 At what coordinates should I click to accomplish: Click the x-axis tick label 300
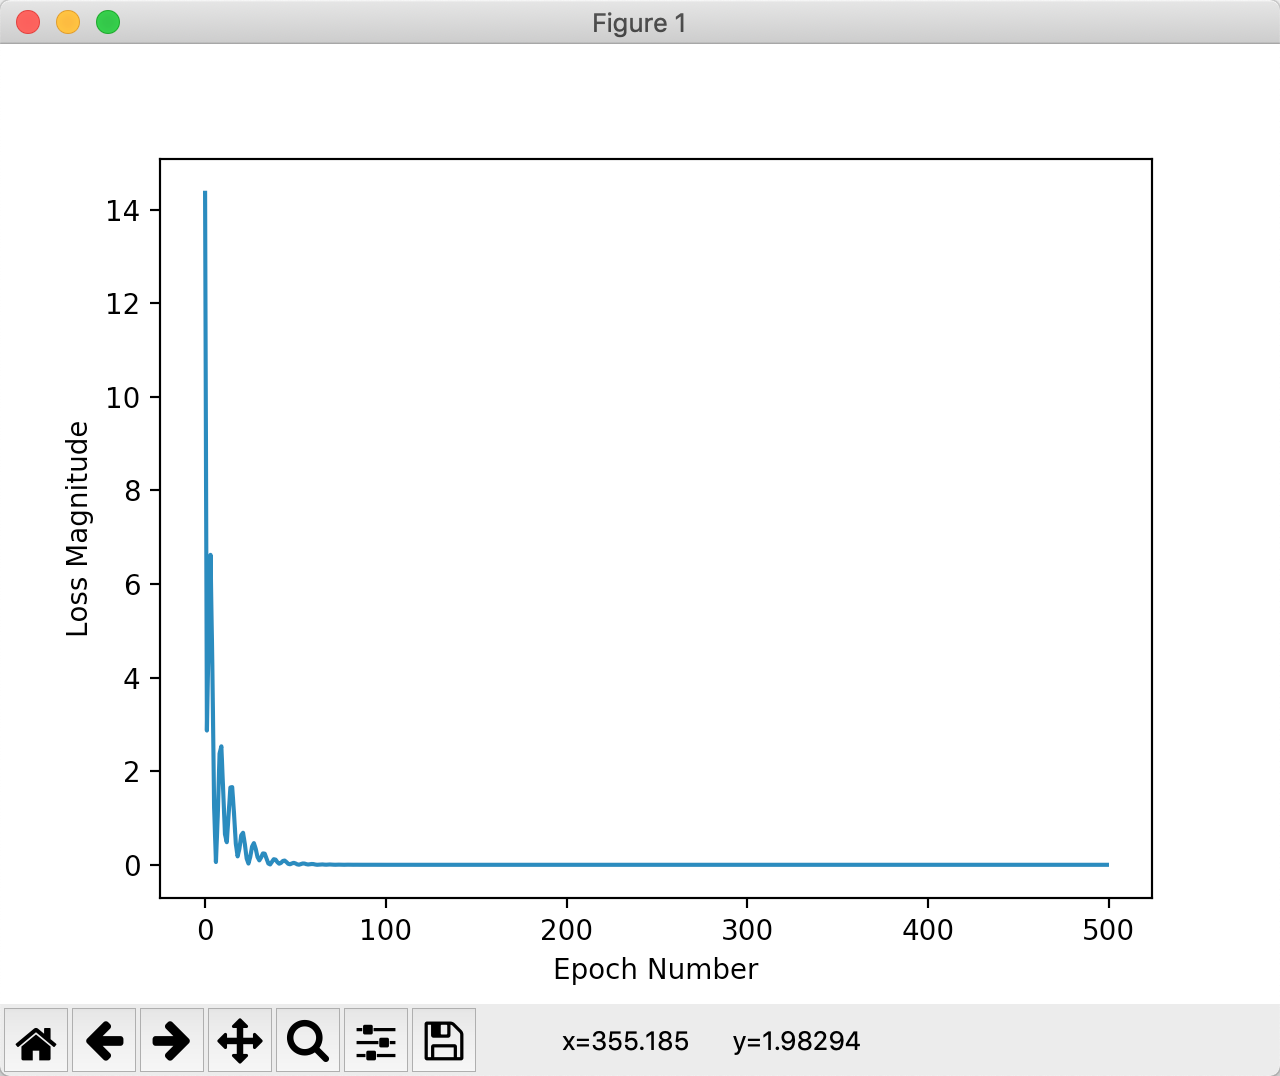(747, 930)
